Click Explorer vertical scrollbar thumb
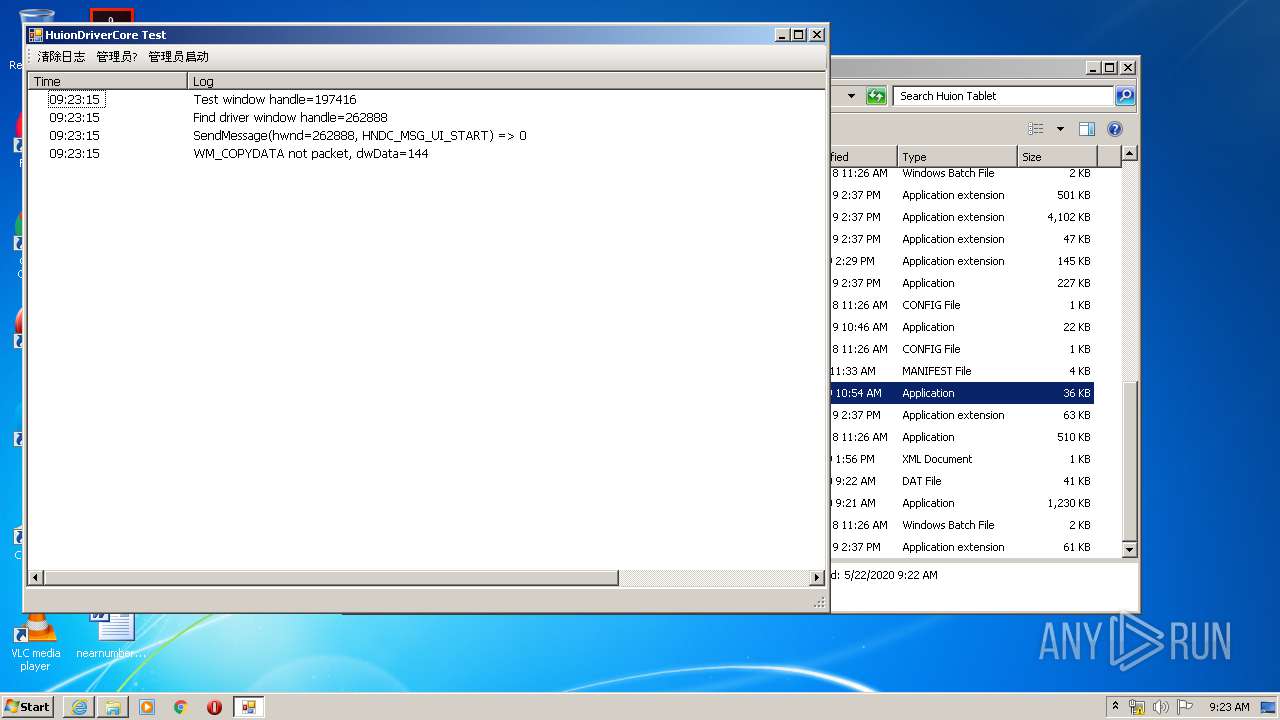 [x=1129, y=462]
